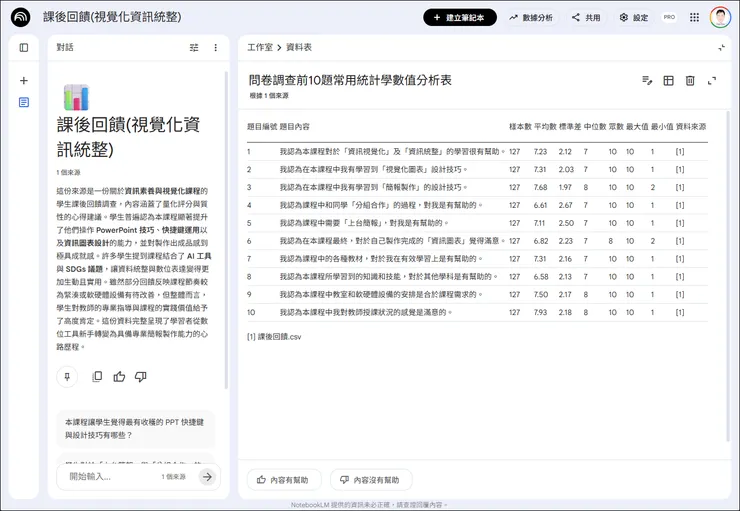Click the 標準差 column header
The image size is (740, 511).
570,126
